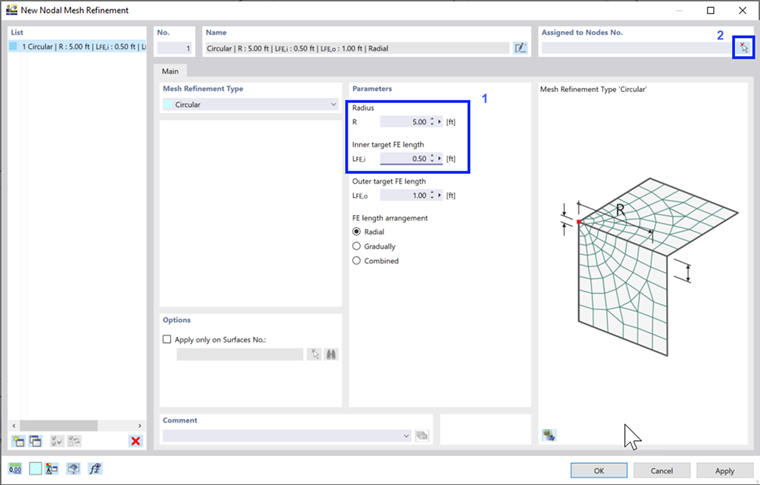Maximize the dialog window
760x485 pixels.
[711, 10]
